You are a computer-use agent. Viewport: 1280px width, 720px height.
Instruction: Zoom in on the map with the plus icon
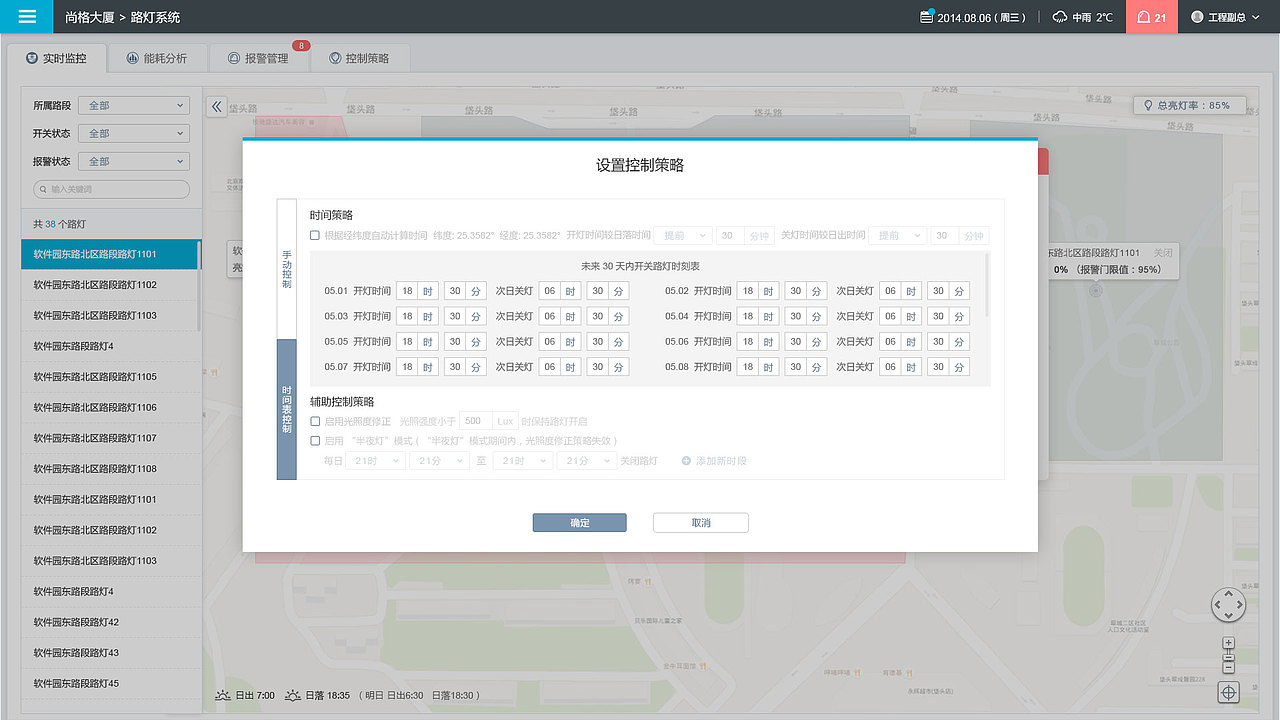(x=1228, y=644)
